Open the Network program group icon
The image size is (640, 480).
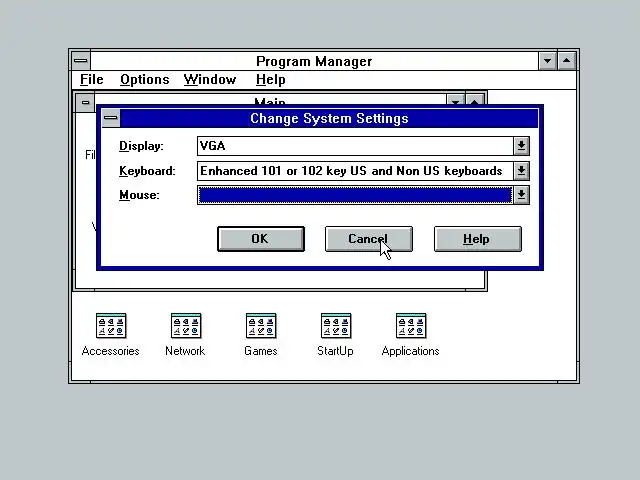(x=186, y=326)
